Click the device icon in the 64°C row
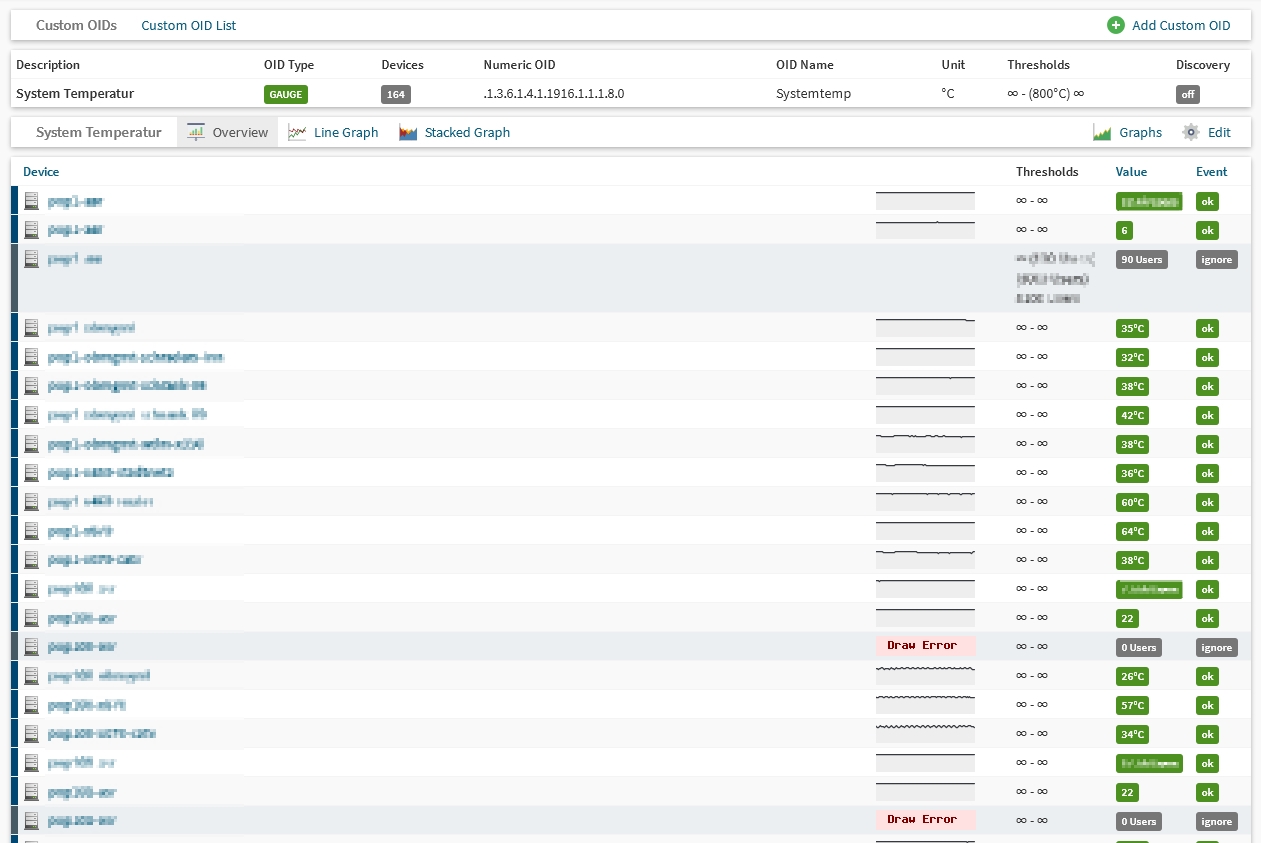Viewport: 1261px width, 843px height. (x=32, y=531)
